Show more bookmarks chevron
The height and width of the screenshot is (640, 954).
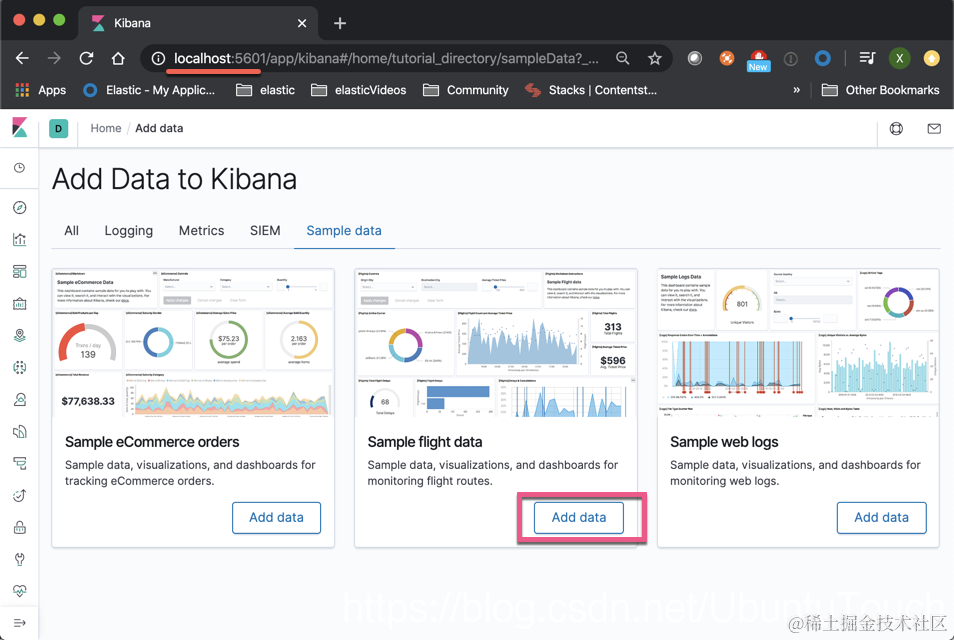[796, 90]
